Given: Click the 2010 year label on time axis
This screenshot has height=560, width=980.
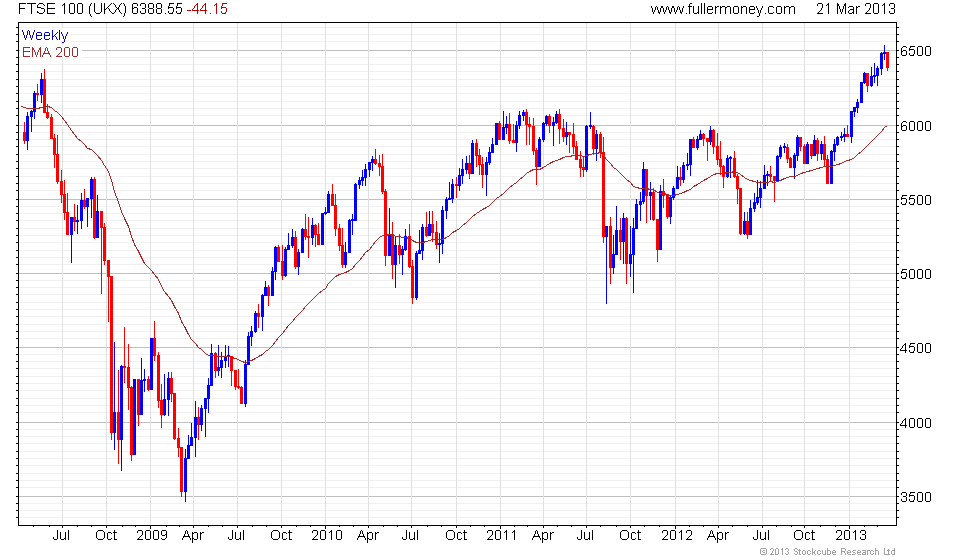Looking at the screenshot, I should click(327, 536).
